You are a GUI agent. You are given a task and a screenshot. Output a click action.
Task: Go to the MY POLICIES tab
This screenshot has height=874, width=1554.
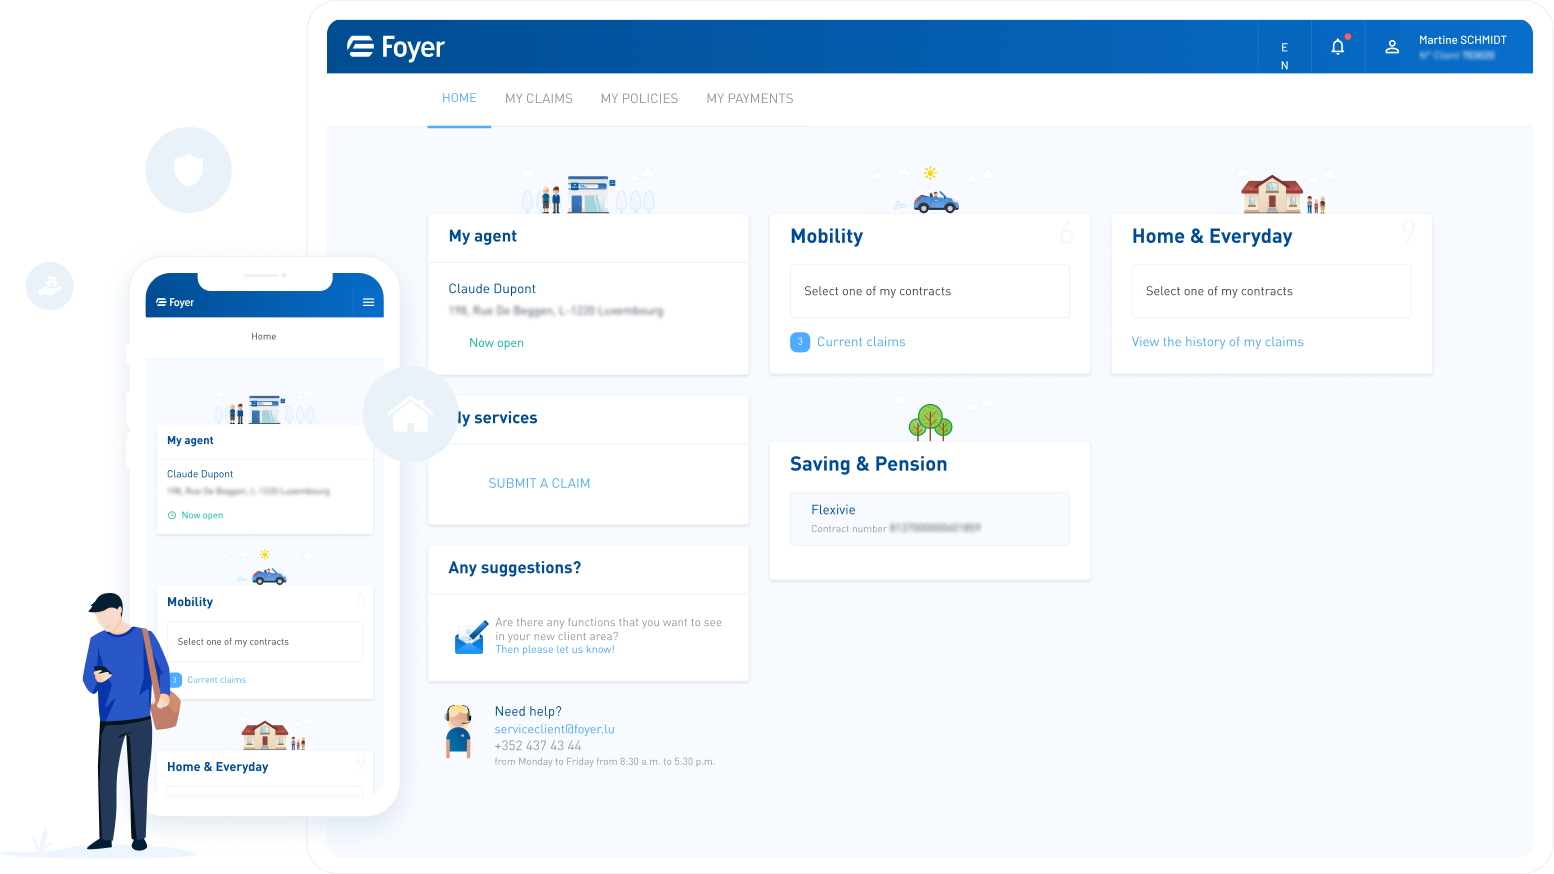[x=639, y=99]
